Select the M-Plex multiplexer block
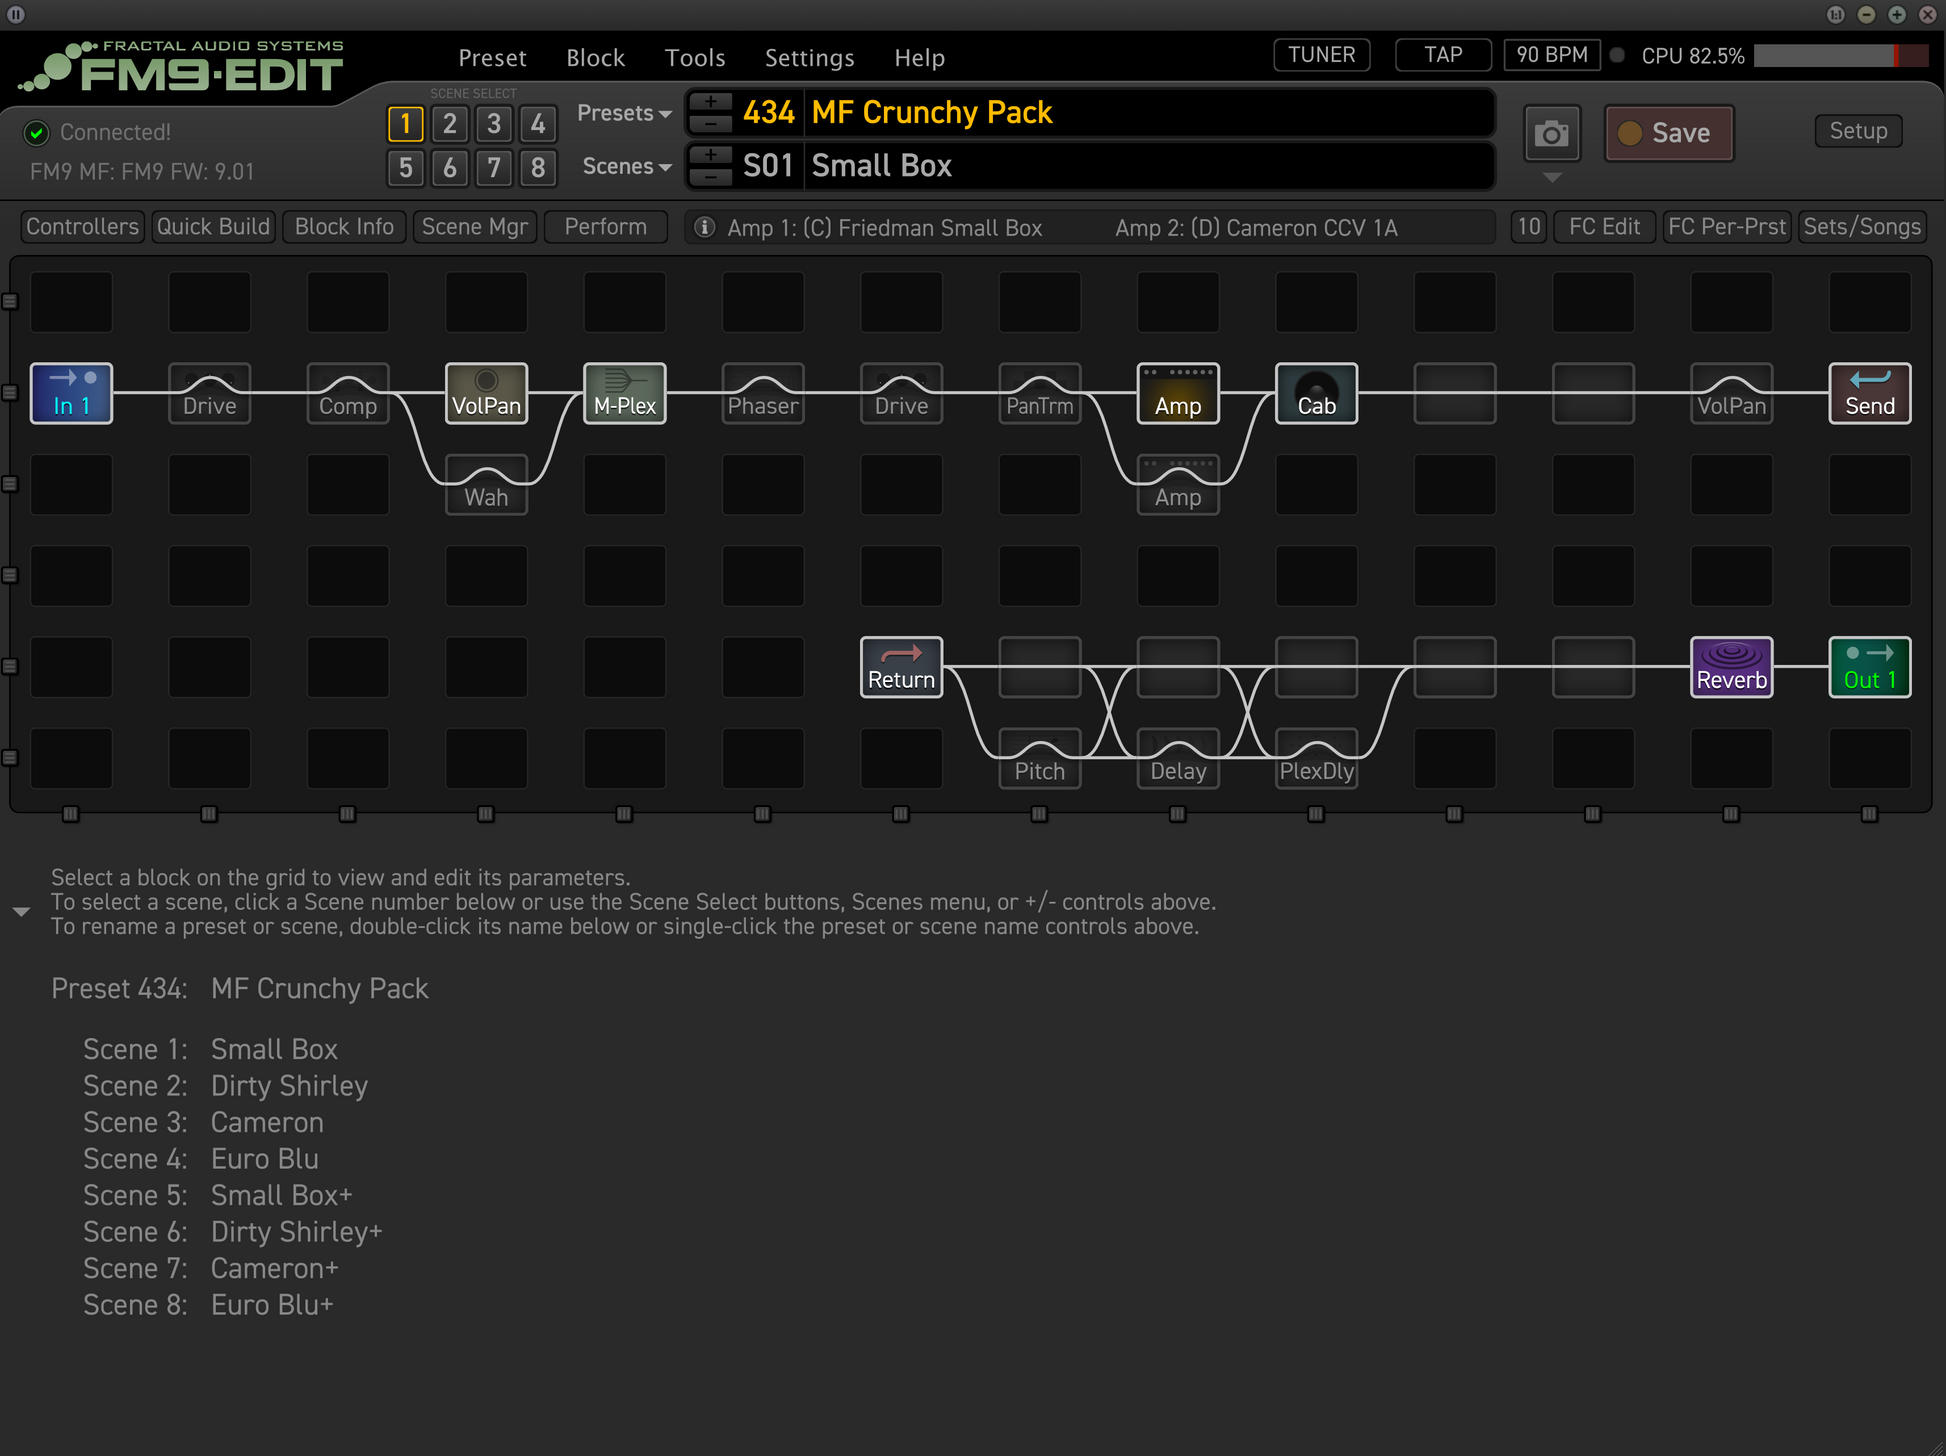 (624, 393)
